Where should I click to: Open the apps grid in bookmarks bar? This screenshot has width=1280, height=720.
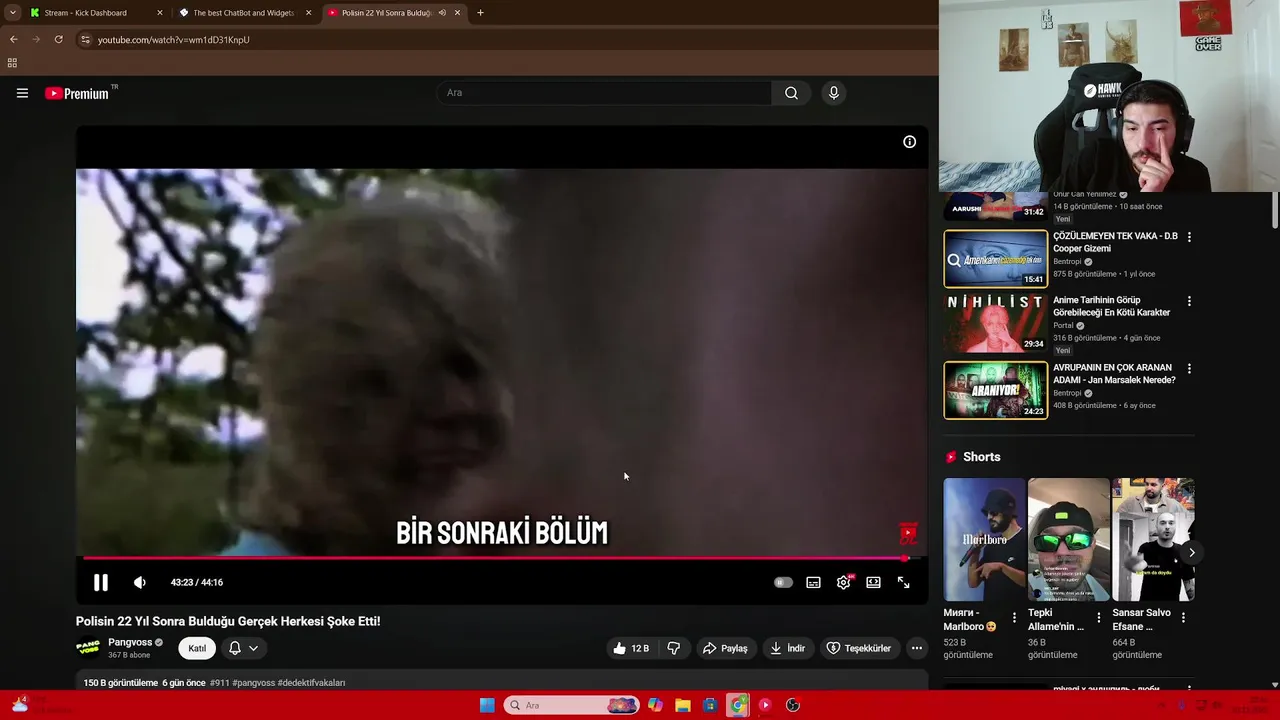(12, 63)
